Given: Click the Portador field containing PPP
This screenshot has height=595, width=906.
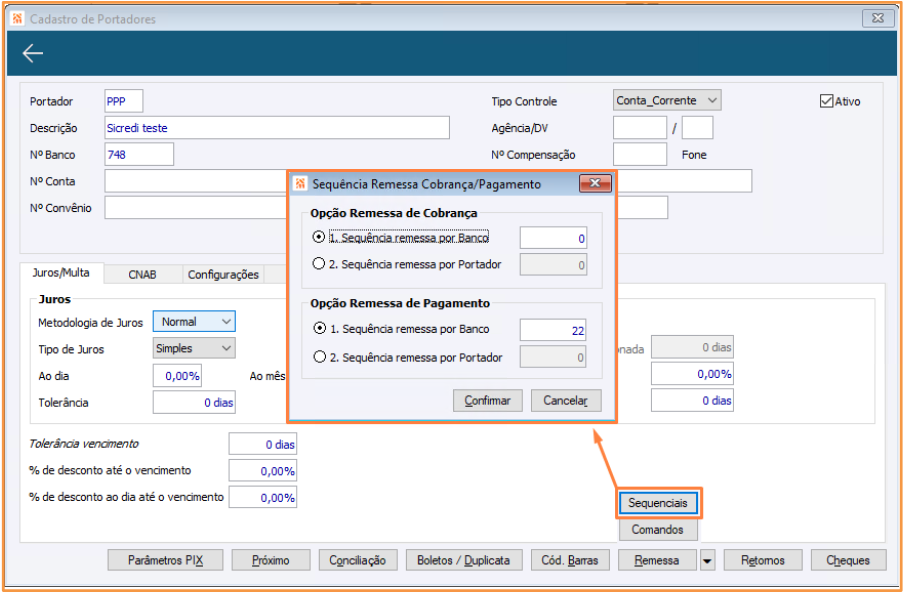Looking at the screenshot, I should pos(124,101).
